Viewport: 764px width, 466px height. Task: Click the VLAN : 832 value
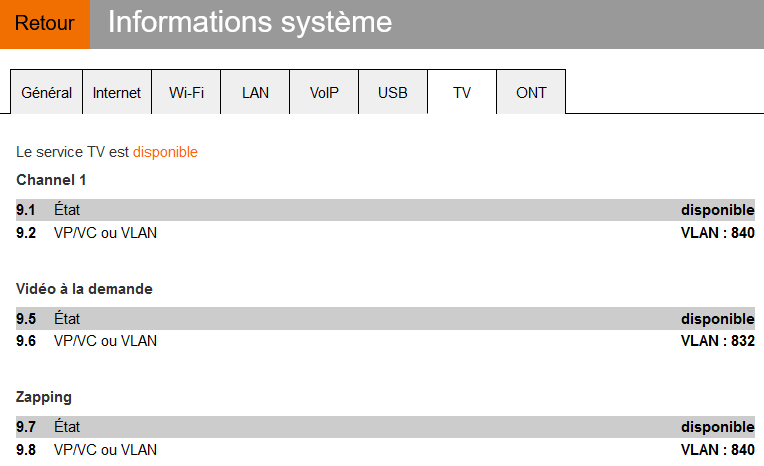click(x=717, y=341)
